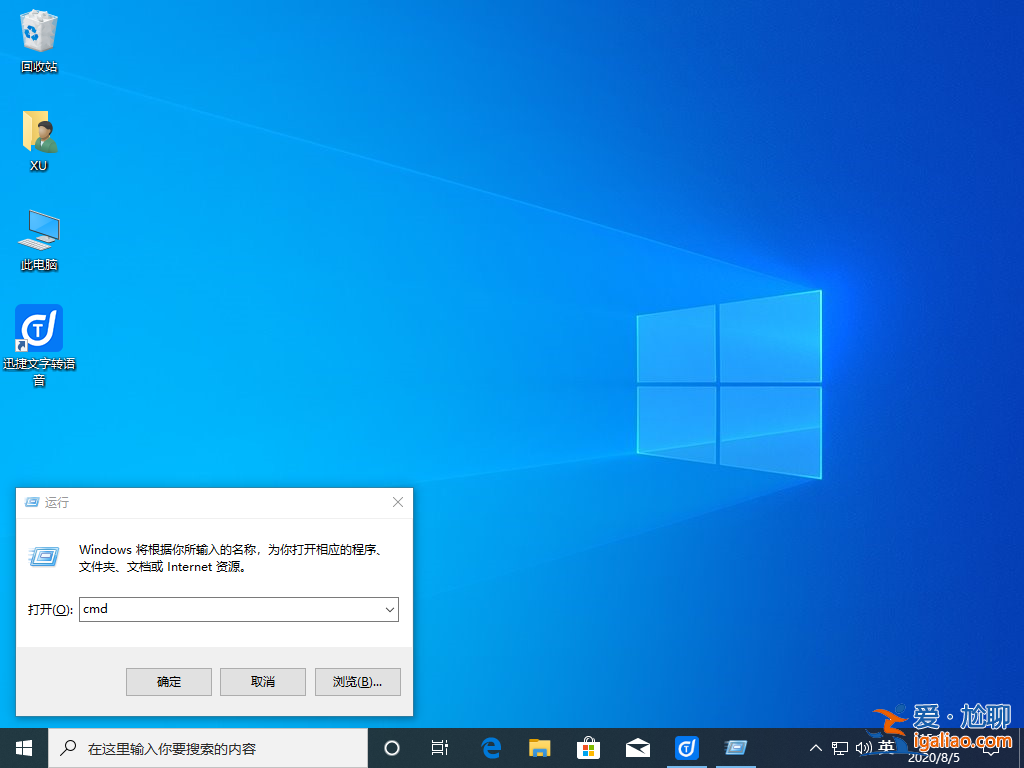This screenshot has height=768, width=1024.
Task: Open network settings from the tray
Action: tap(840, 747)
